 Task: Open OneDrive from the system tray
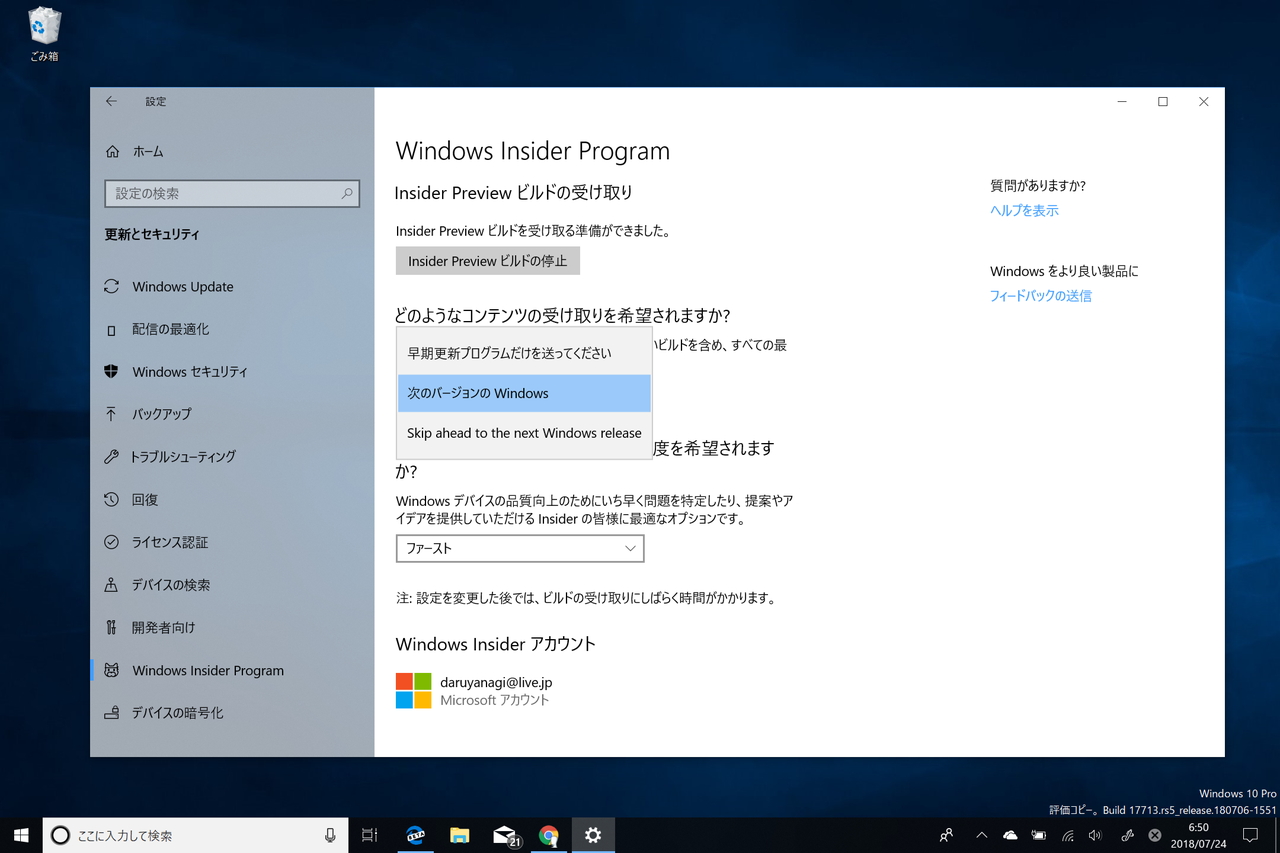[x=1010, y=835]
